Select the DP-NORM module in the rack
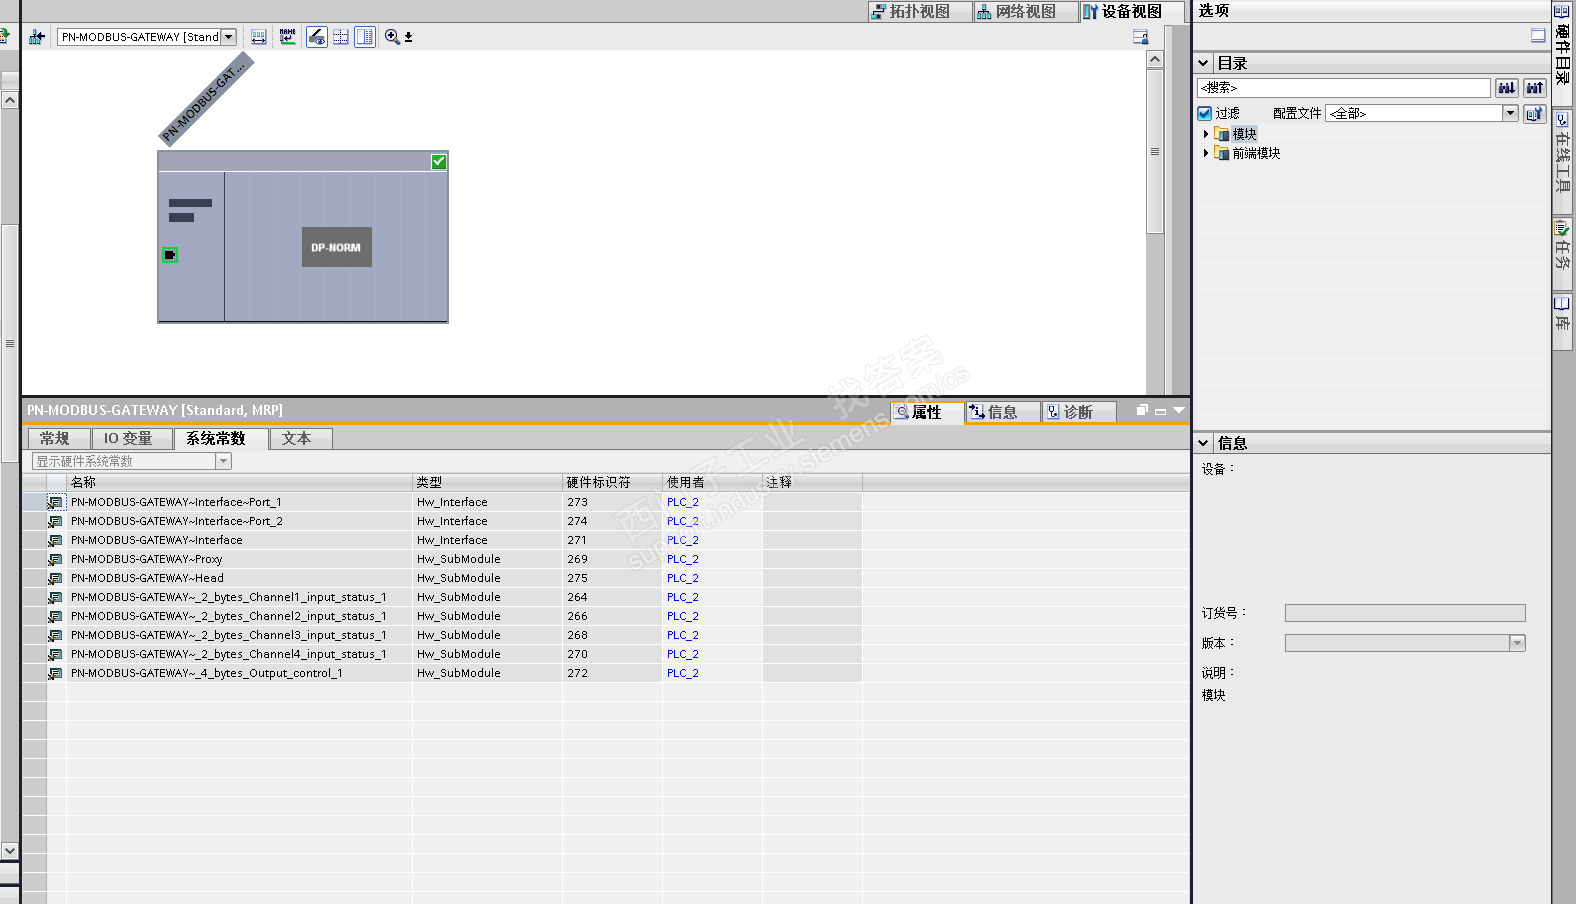1576x904 pixels. tap(336, 247)
